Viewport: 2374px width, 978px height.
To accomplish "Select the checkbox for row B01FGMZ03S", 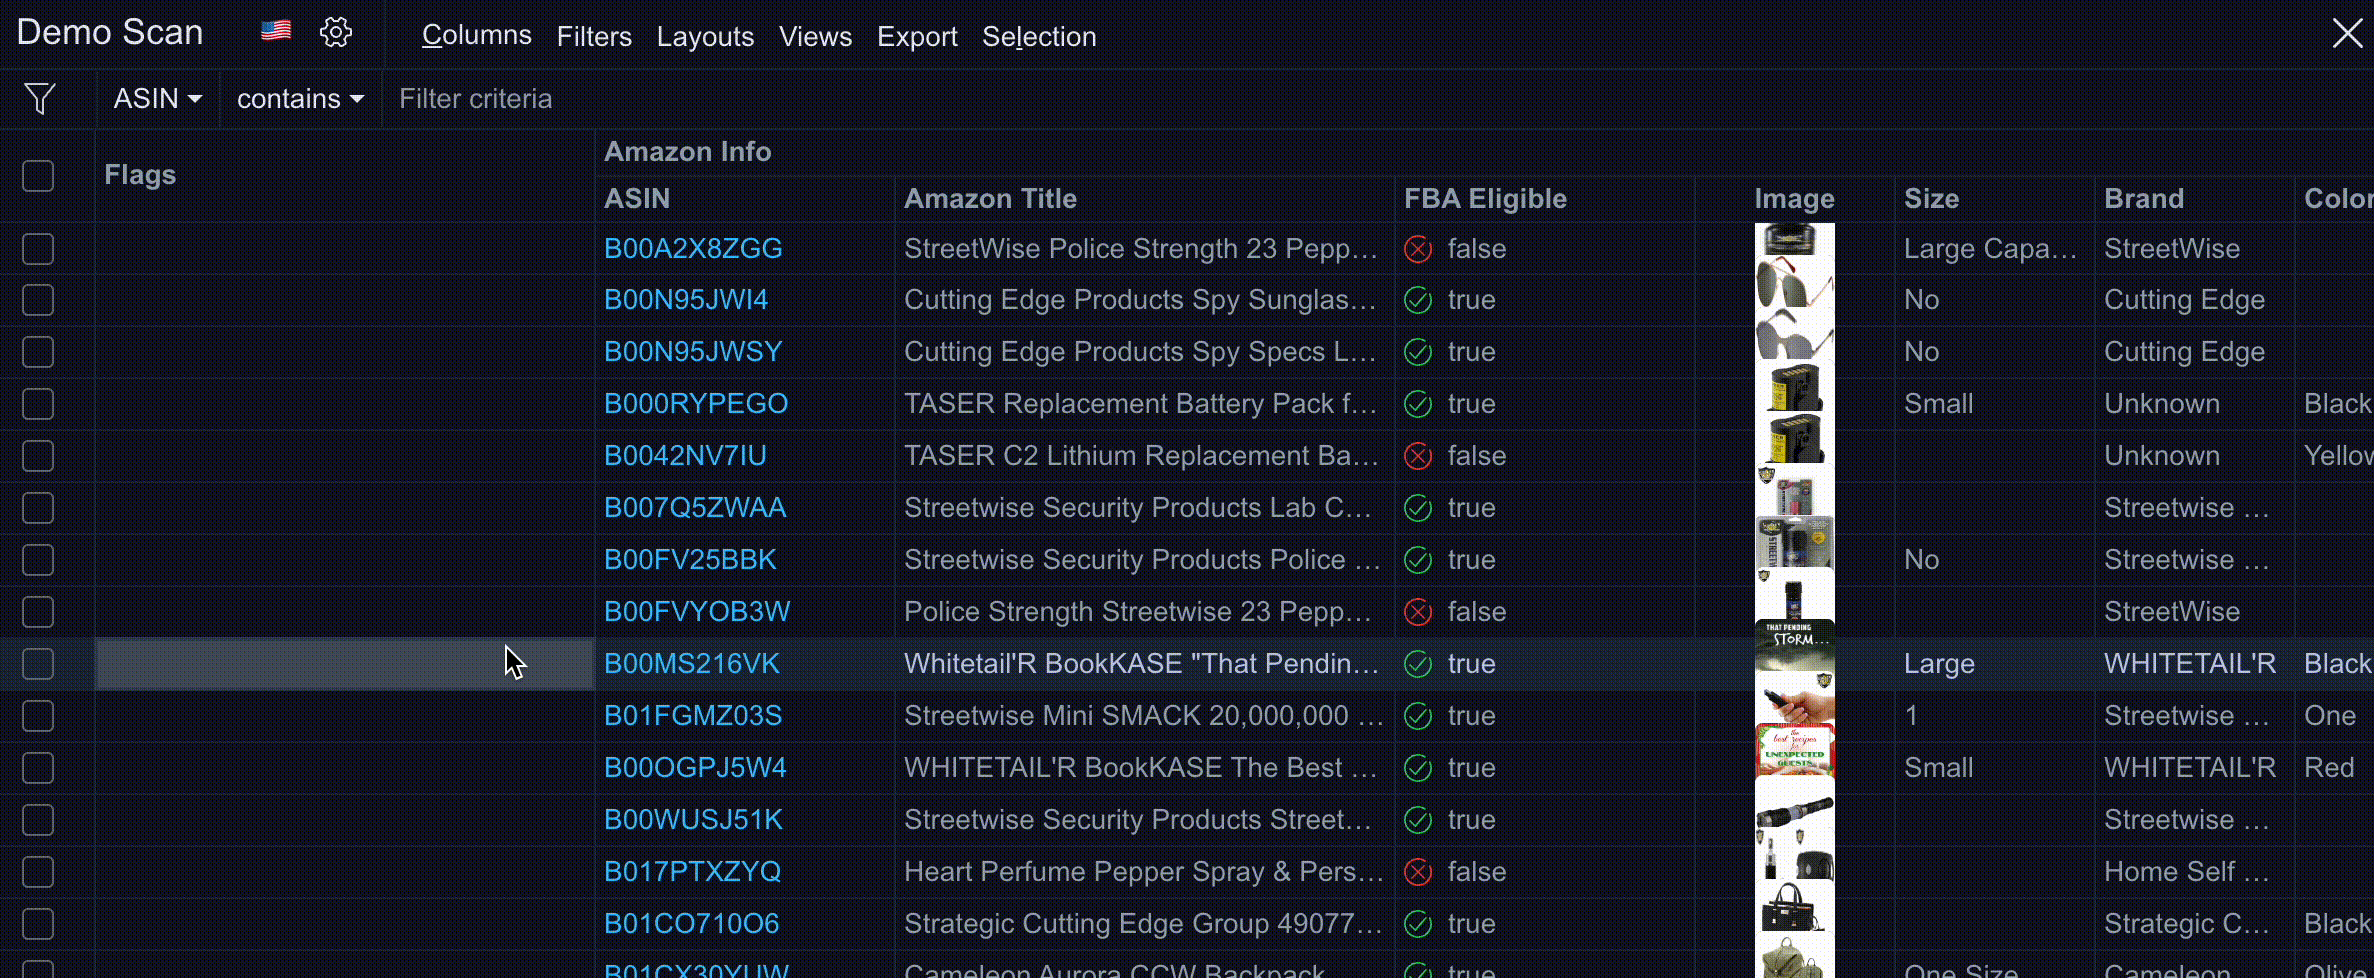I will (x=38, y=716).
